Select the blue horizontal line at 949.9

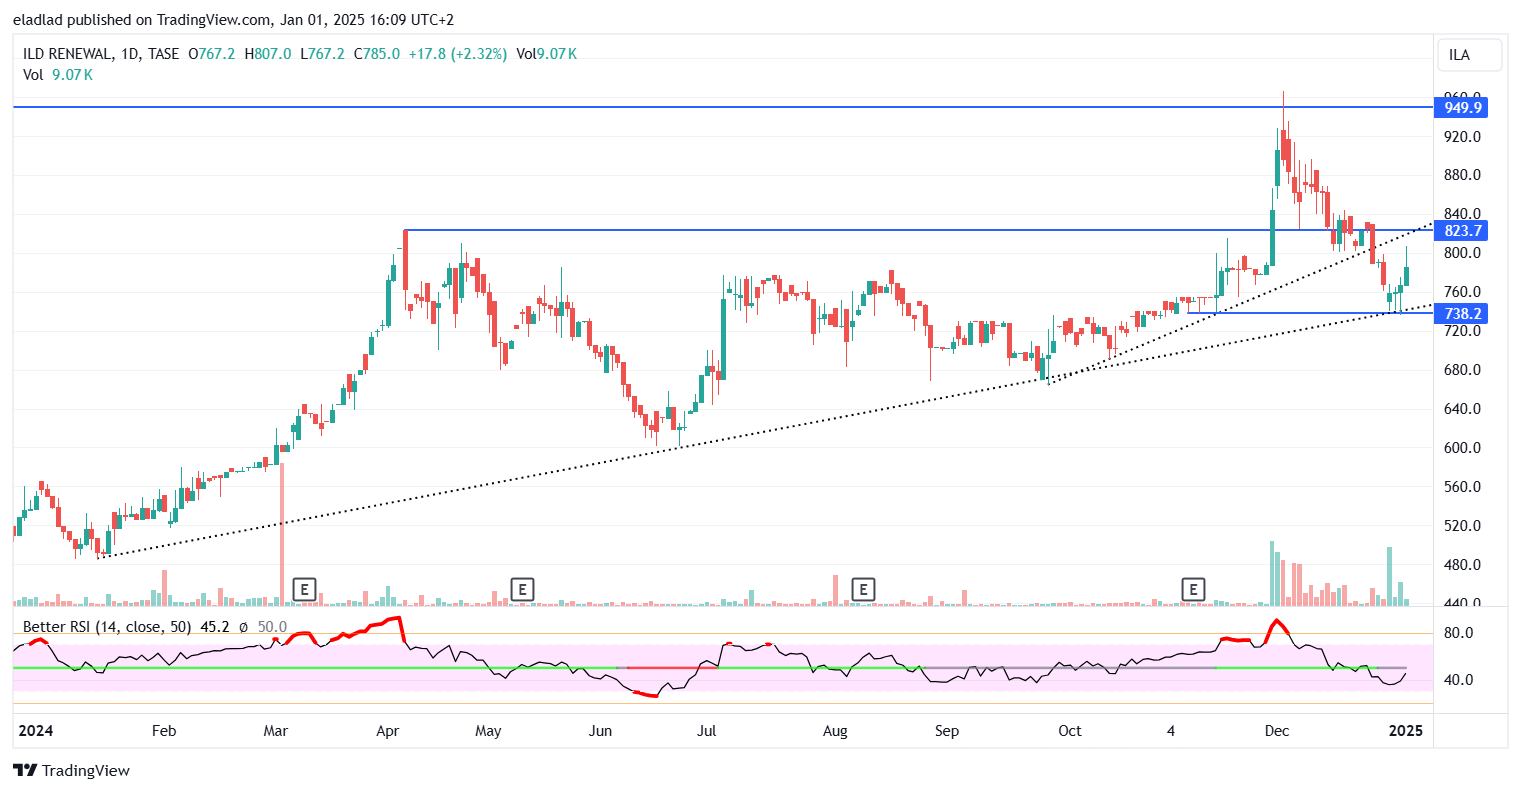(x=722, y=107)
